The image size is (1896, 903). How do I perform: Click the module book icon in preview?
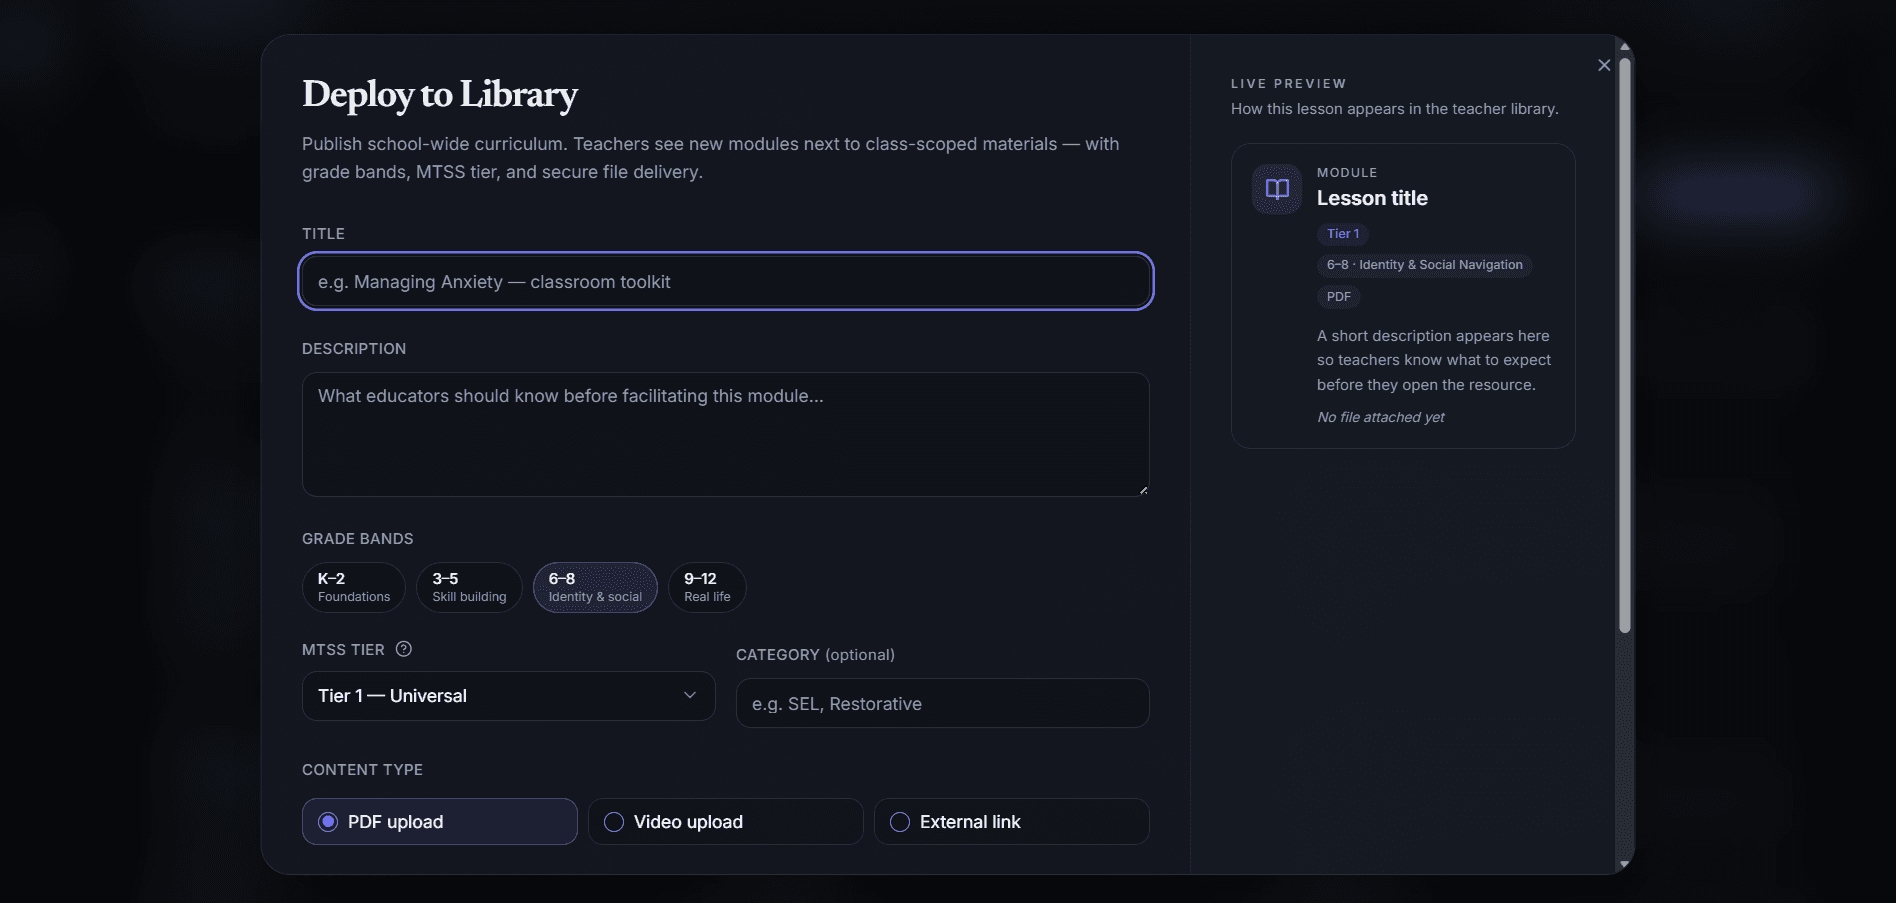click(1277, 189)
